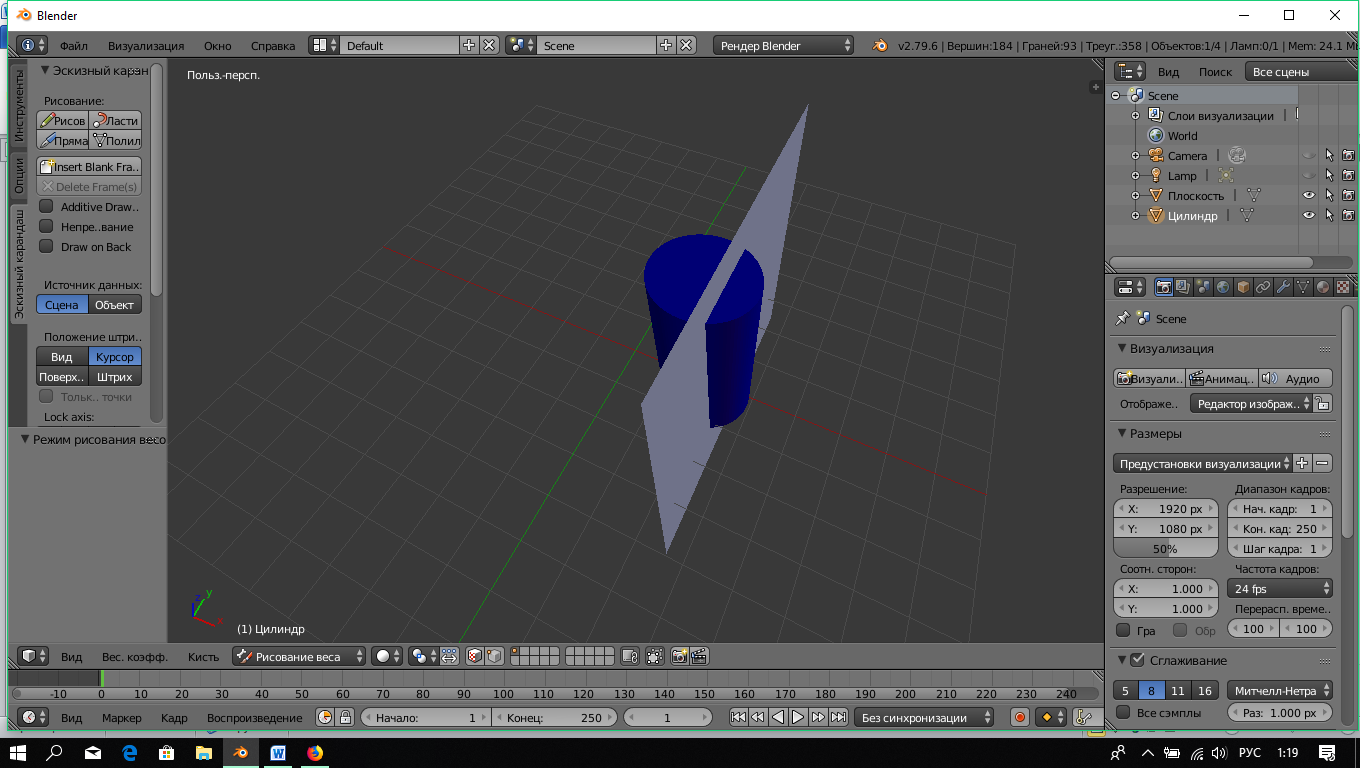Open the Modifiers wrench tab icon
The image size is (1360, 768).
[x=1283, y=287]
